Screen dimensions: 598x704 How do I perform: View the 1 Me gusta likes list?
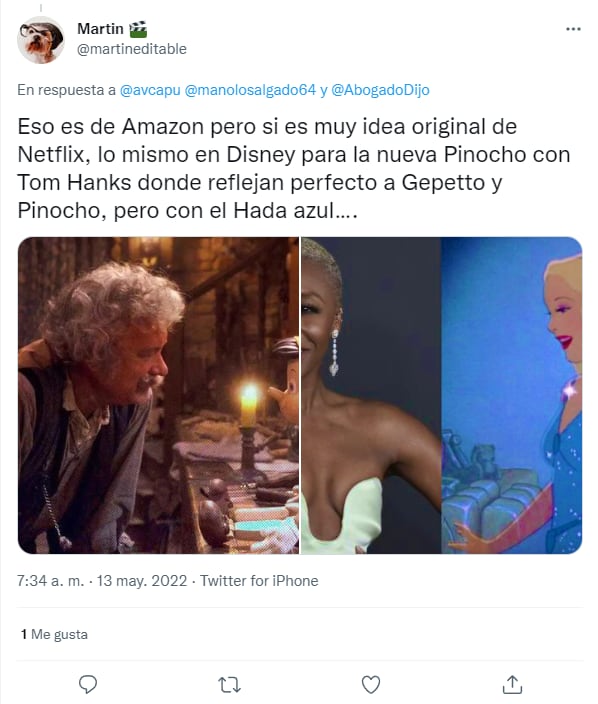pyautogui.click(x=54, y=634)
